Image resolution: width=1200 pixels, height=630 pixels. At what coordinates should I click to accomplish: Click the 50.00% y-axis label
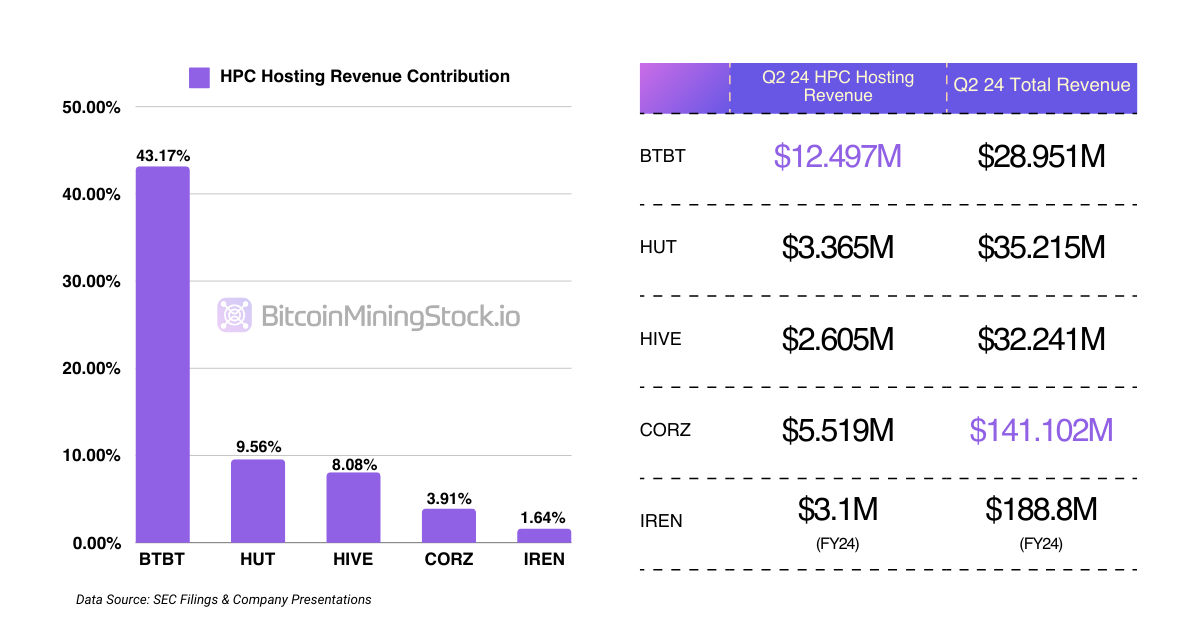point(91,107)
